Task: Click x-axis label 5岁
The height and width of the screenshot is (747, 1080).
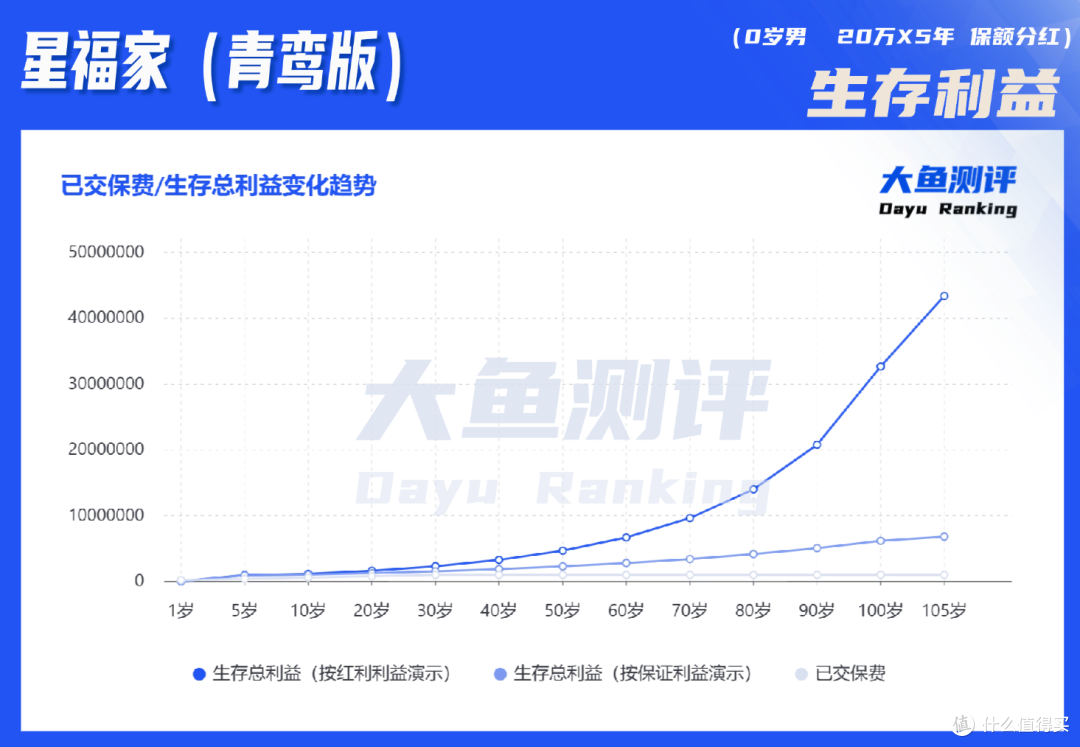Action: [x=245, y=610]
